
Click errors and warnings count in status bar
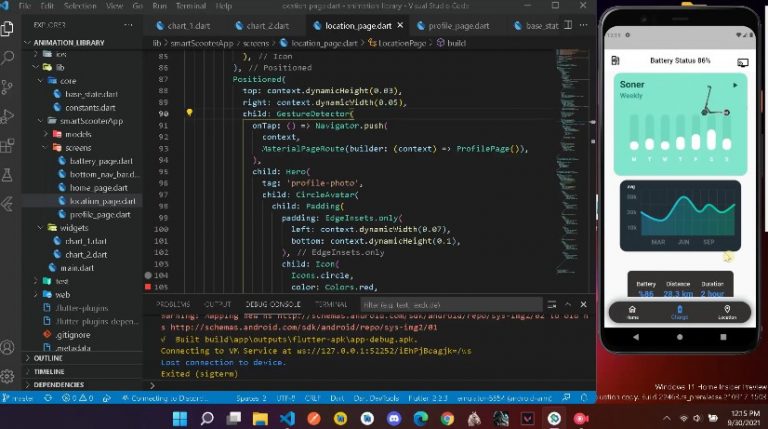click(x=77, y=398)
